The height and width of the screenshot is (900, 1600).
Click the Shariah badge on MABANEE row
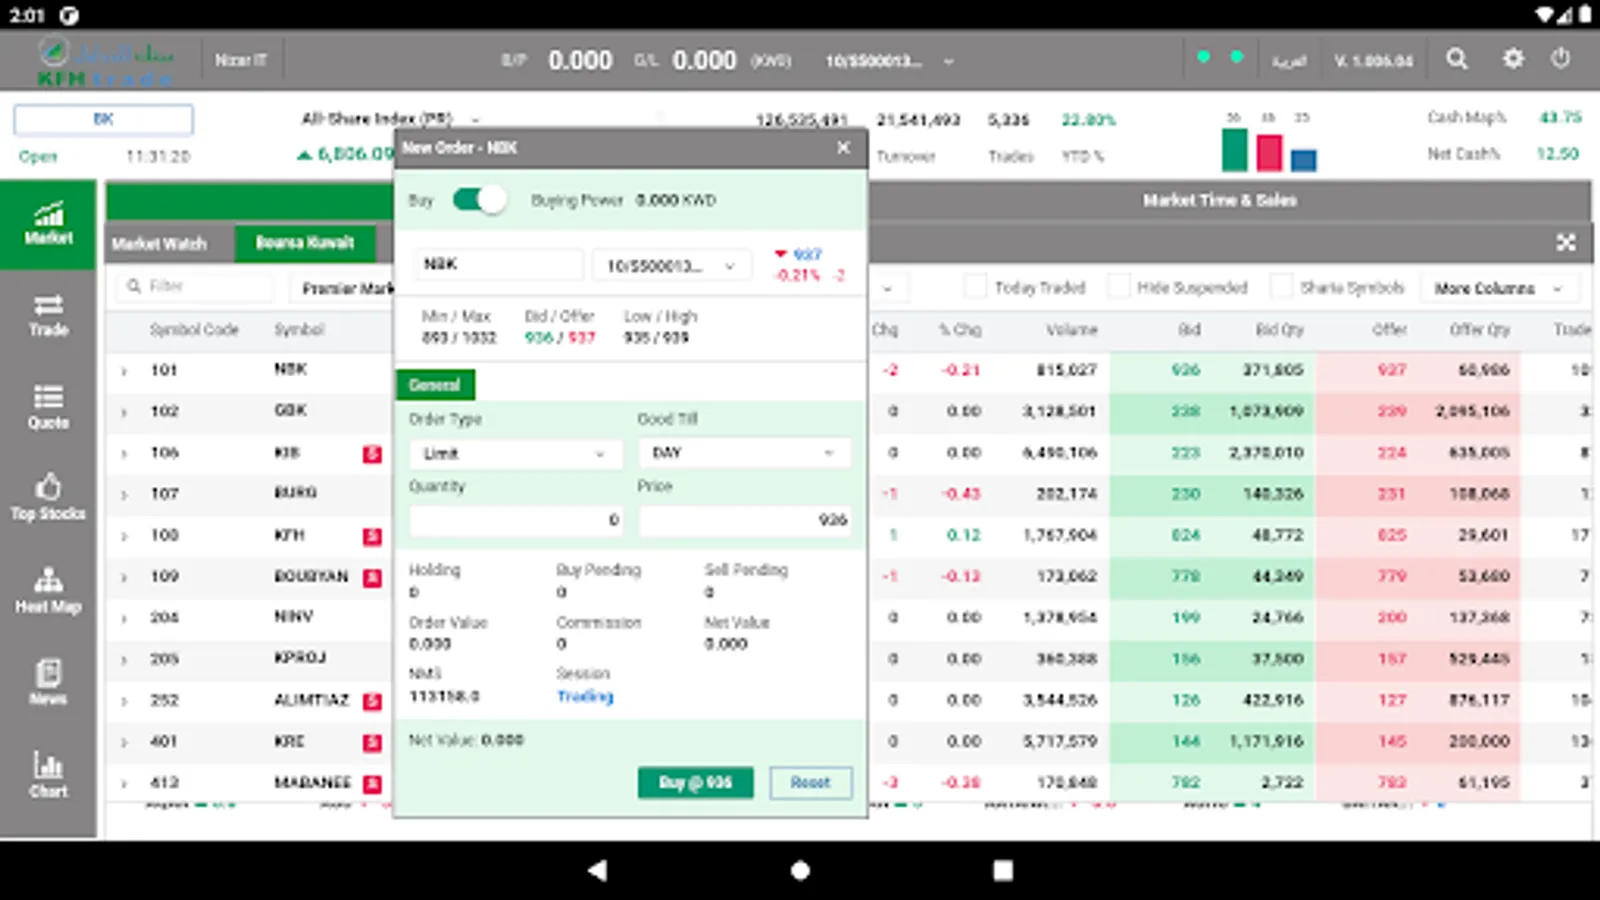coord(372,783)
